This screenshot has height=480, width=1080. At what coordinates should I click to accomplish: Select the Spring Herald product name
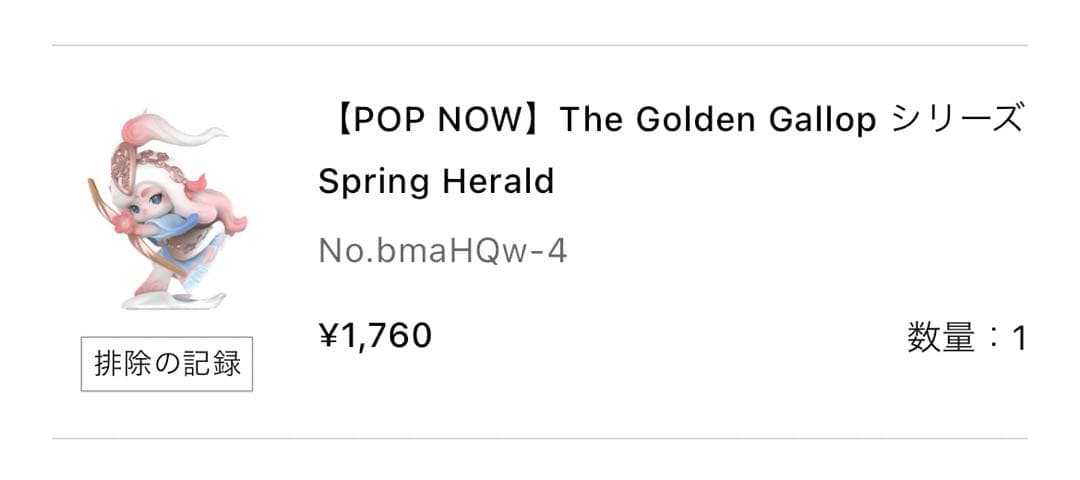click(x=435, y=182)
